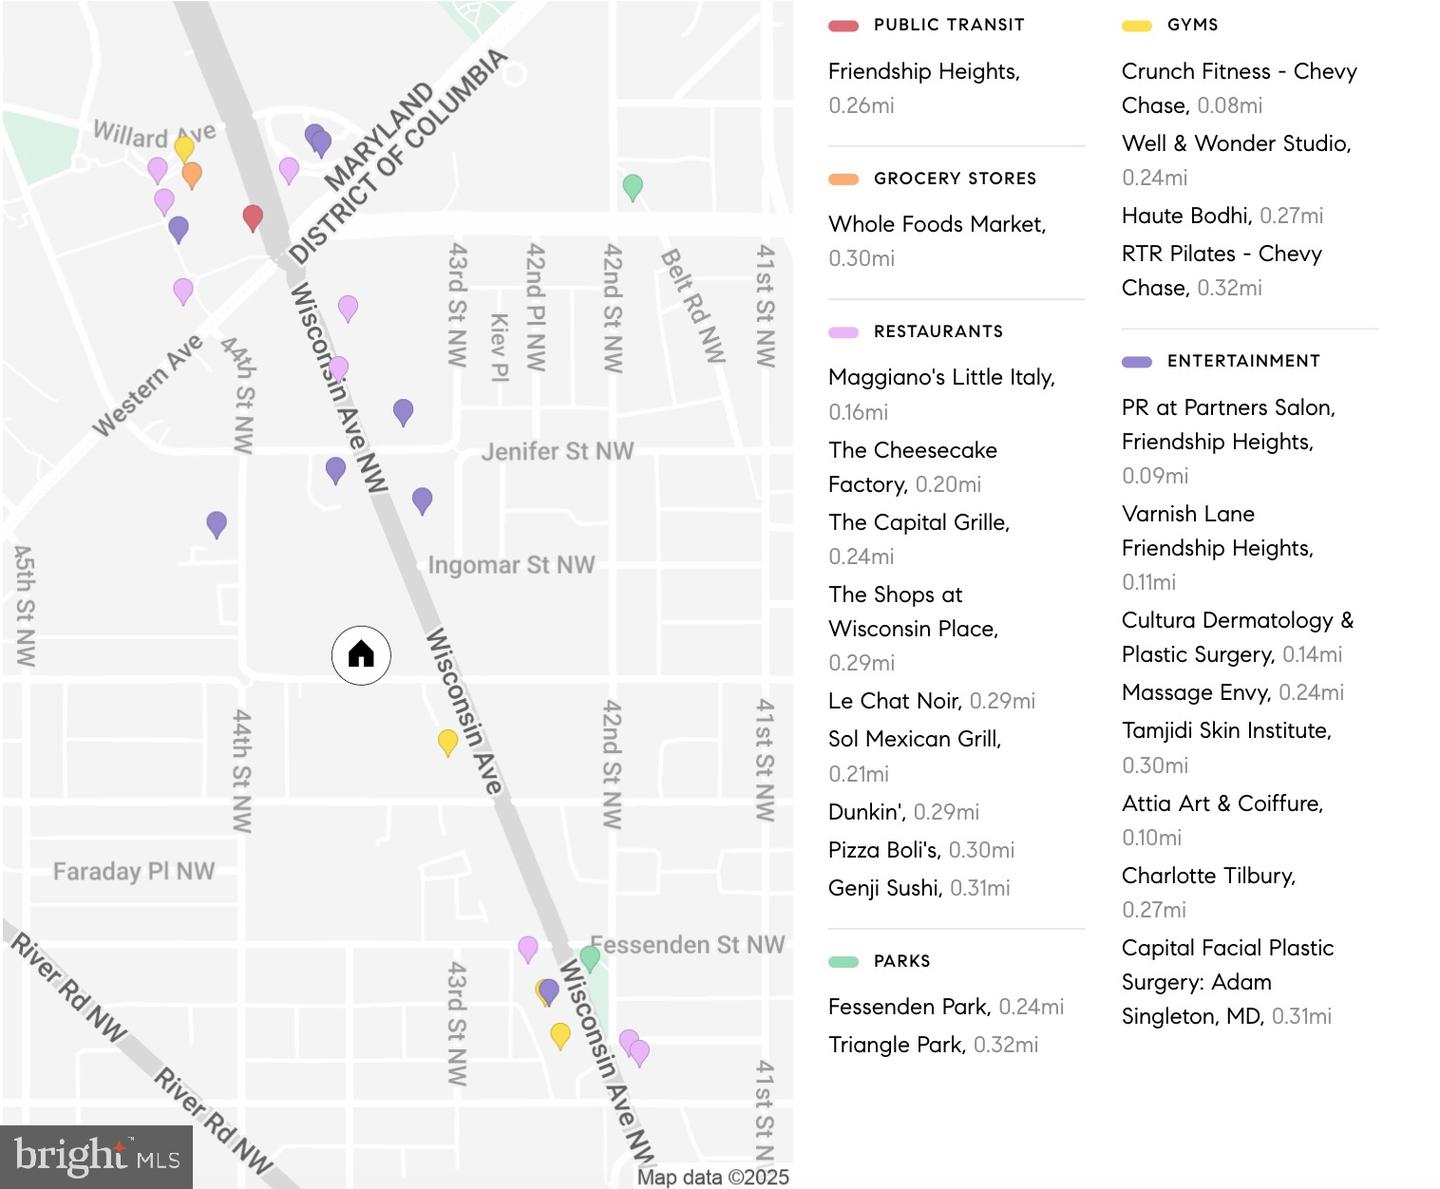
Task: Open the Friendship Heights transit entry
Action: click(x=924, y=88)
